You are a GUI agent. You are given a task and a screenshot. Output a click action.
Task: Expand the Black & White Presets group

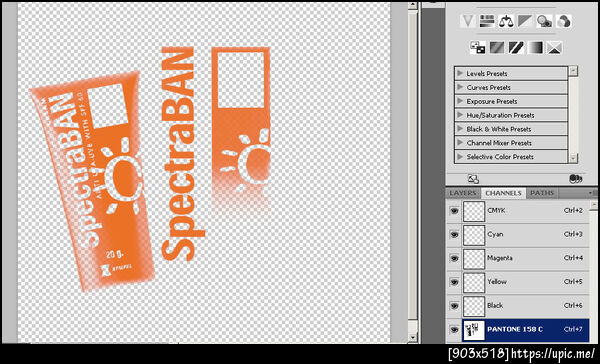[x=460, y=129]
